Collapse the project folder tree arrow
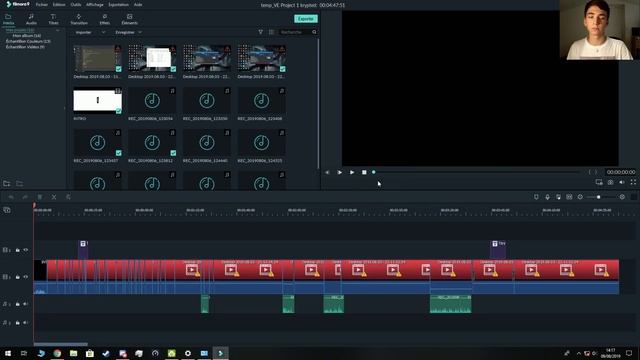 click(58, 30)
